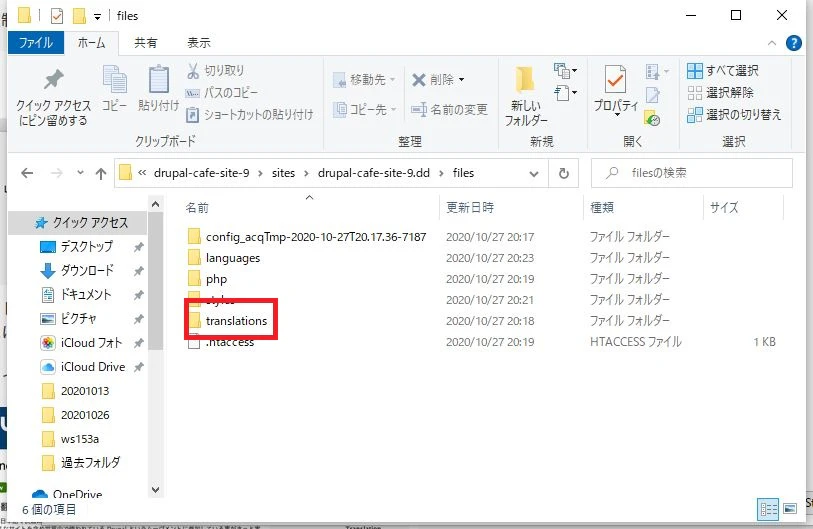
Task: Switch to the 共有 (Share) tab
Action: pos(146,43)
